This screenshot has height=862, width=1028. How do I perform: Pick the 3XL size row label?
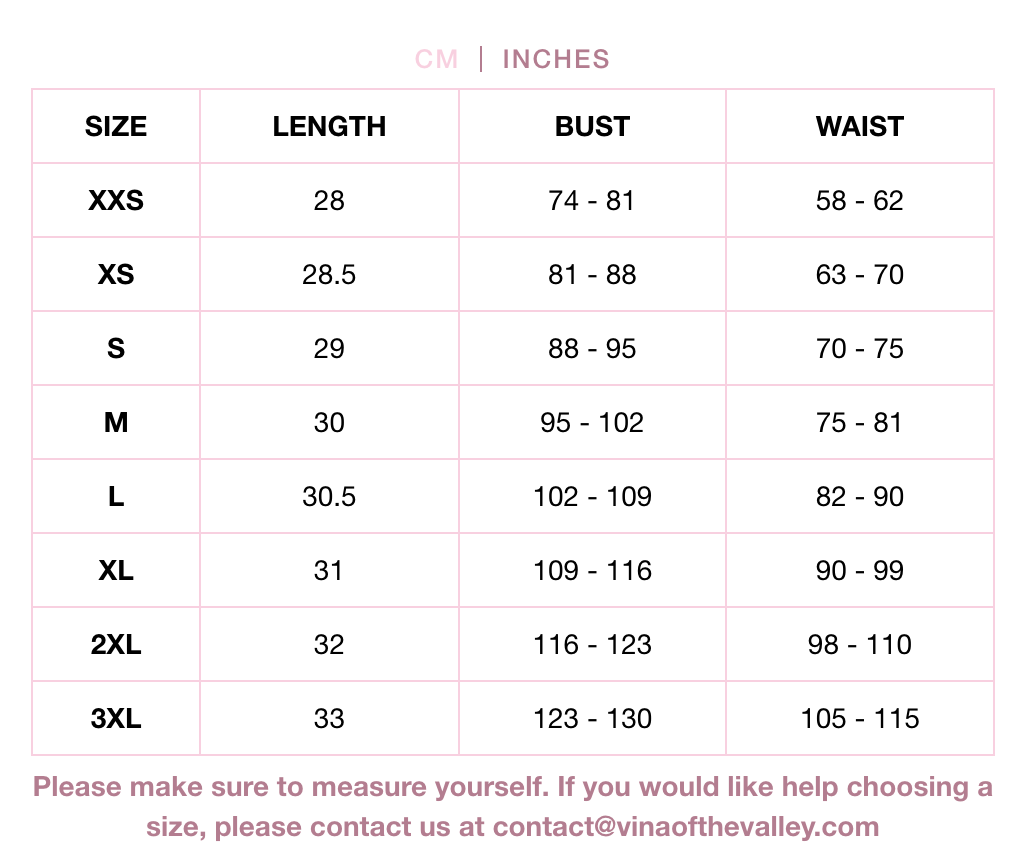pyautogui.click(x=116, y=719)
